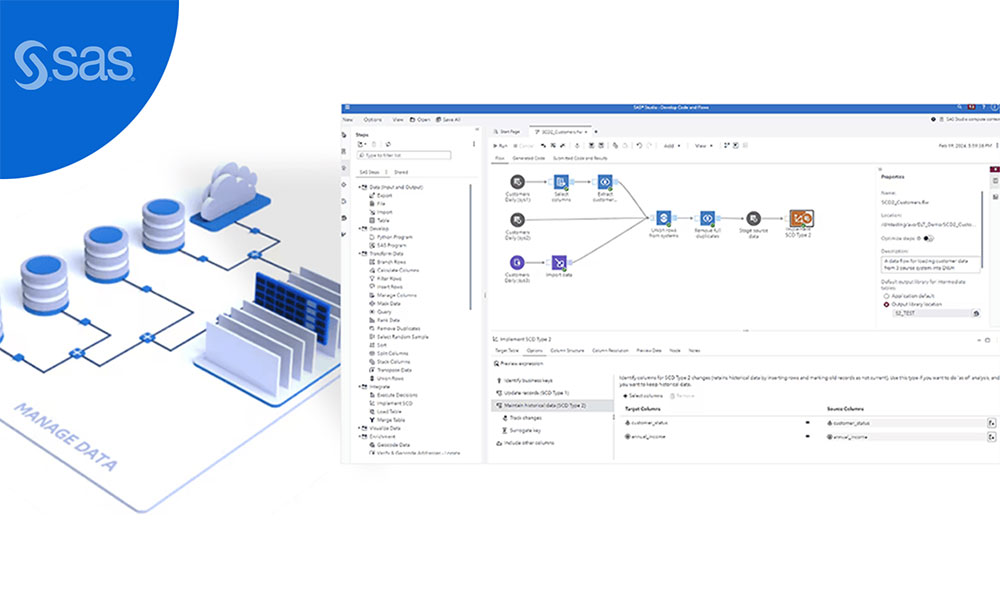The height and width of the screenshot is (600, 1000).
Task: Open the Add dropdown in the flow toolbar
Action: [672, 146]
